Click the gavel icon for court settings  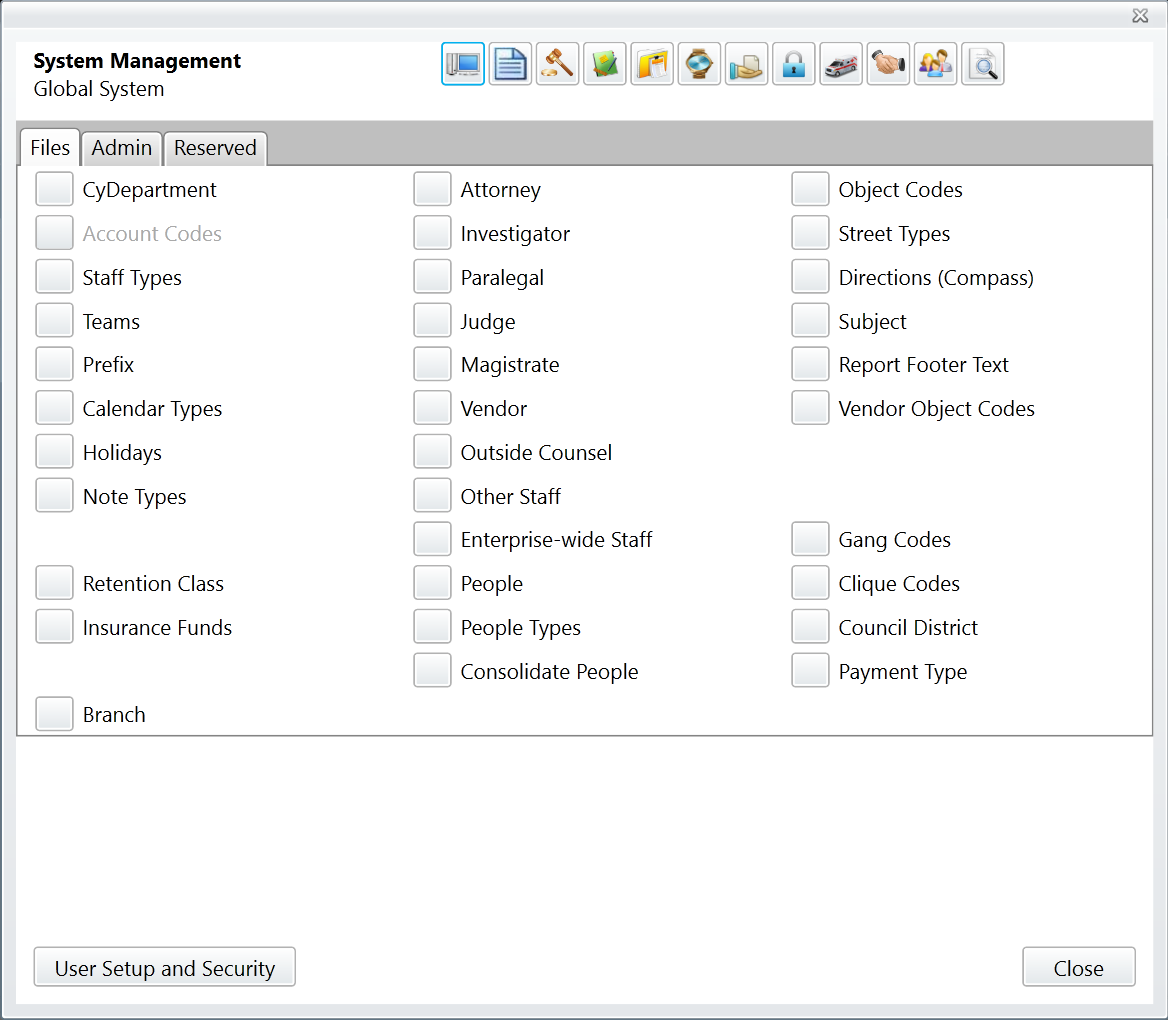[x=557, y=63]
